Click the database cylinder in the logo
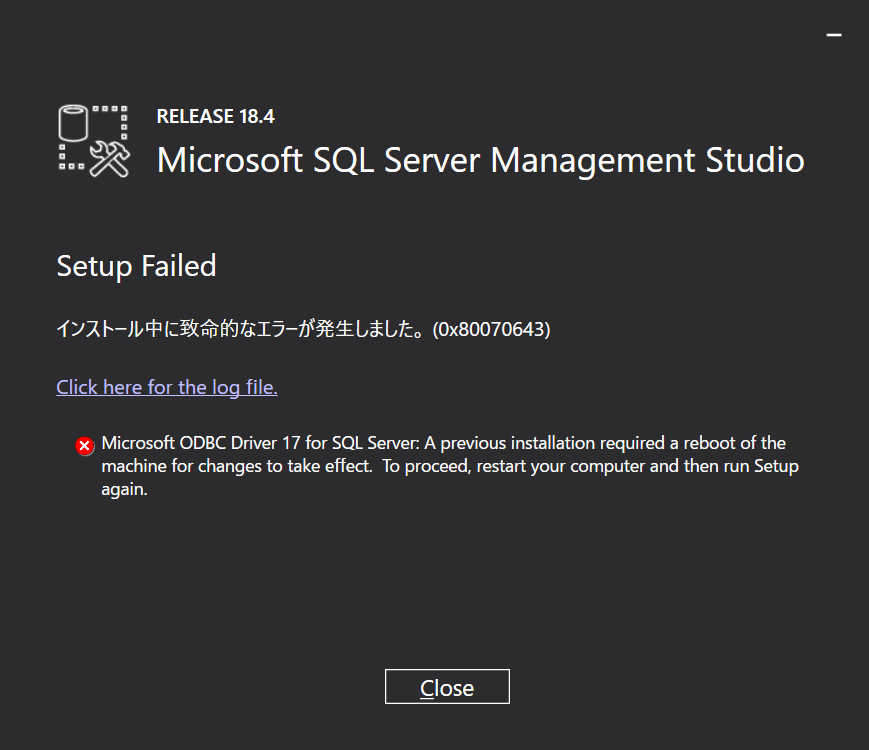The height and width of the screenshot is (750, 869). coord(75,124)
